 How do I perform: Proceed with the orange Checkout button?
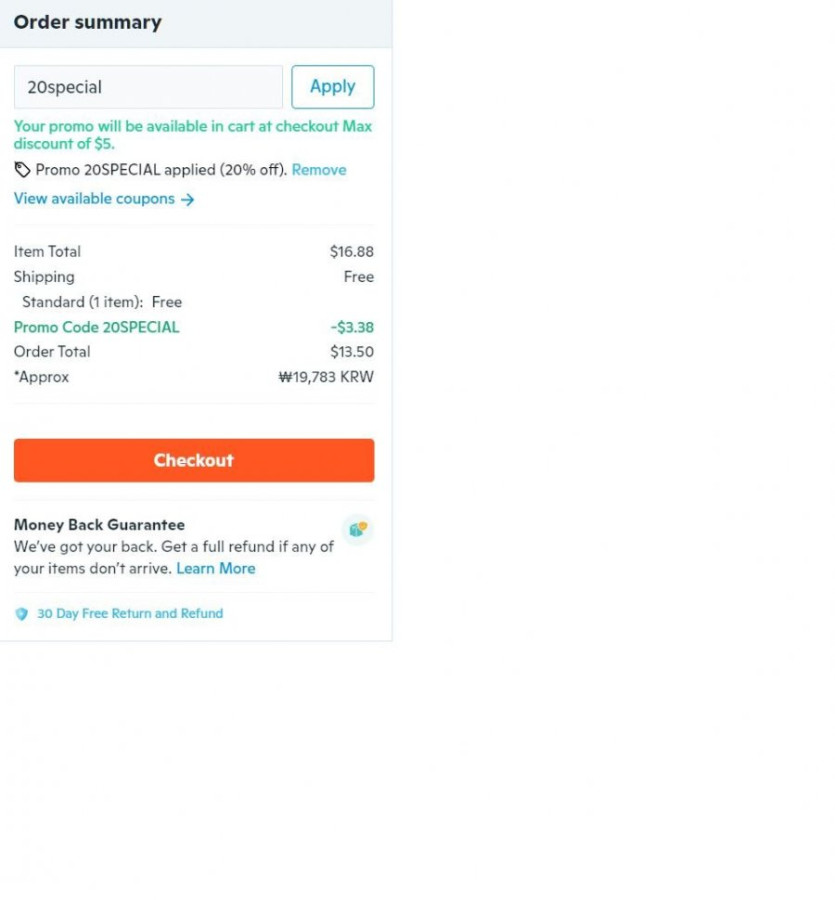(194, 460)
